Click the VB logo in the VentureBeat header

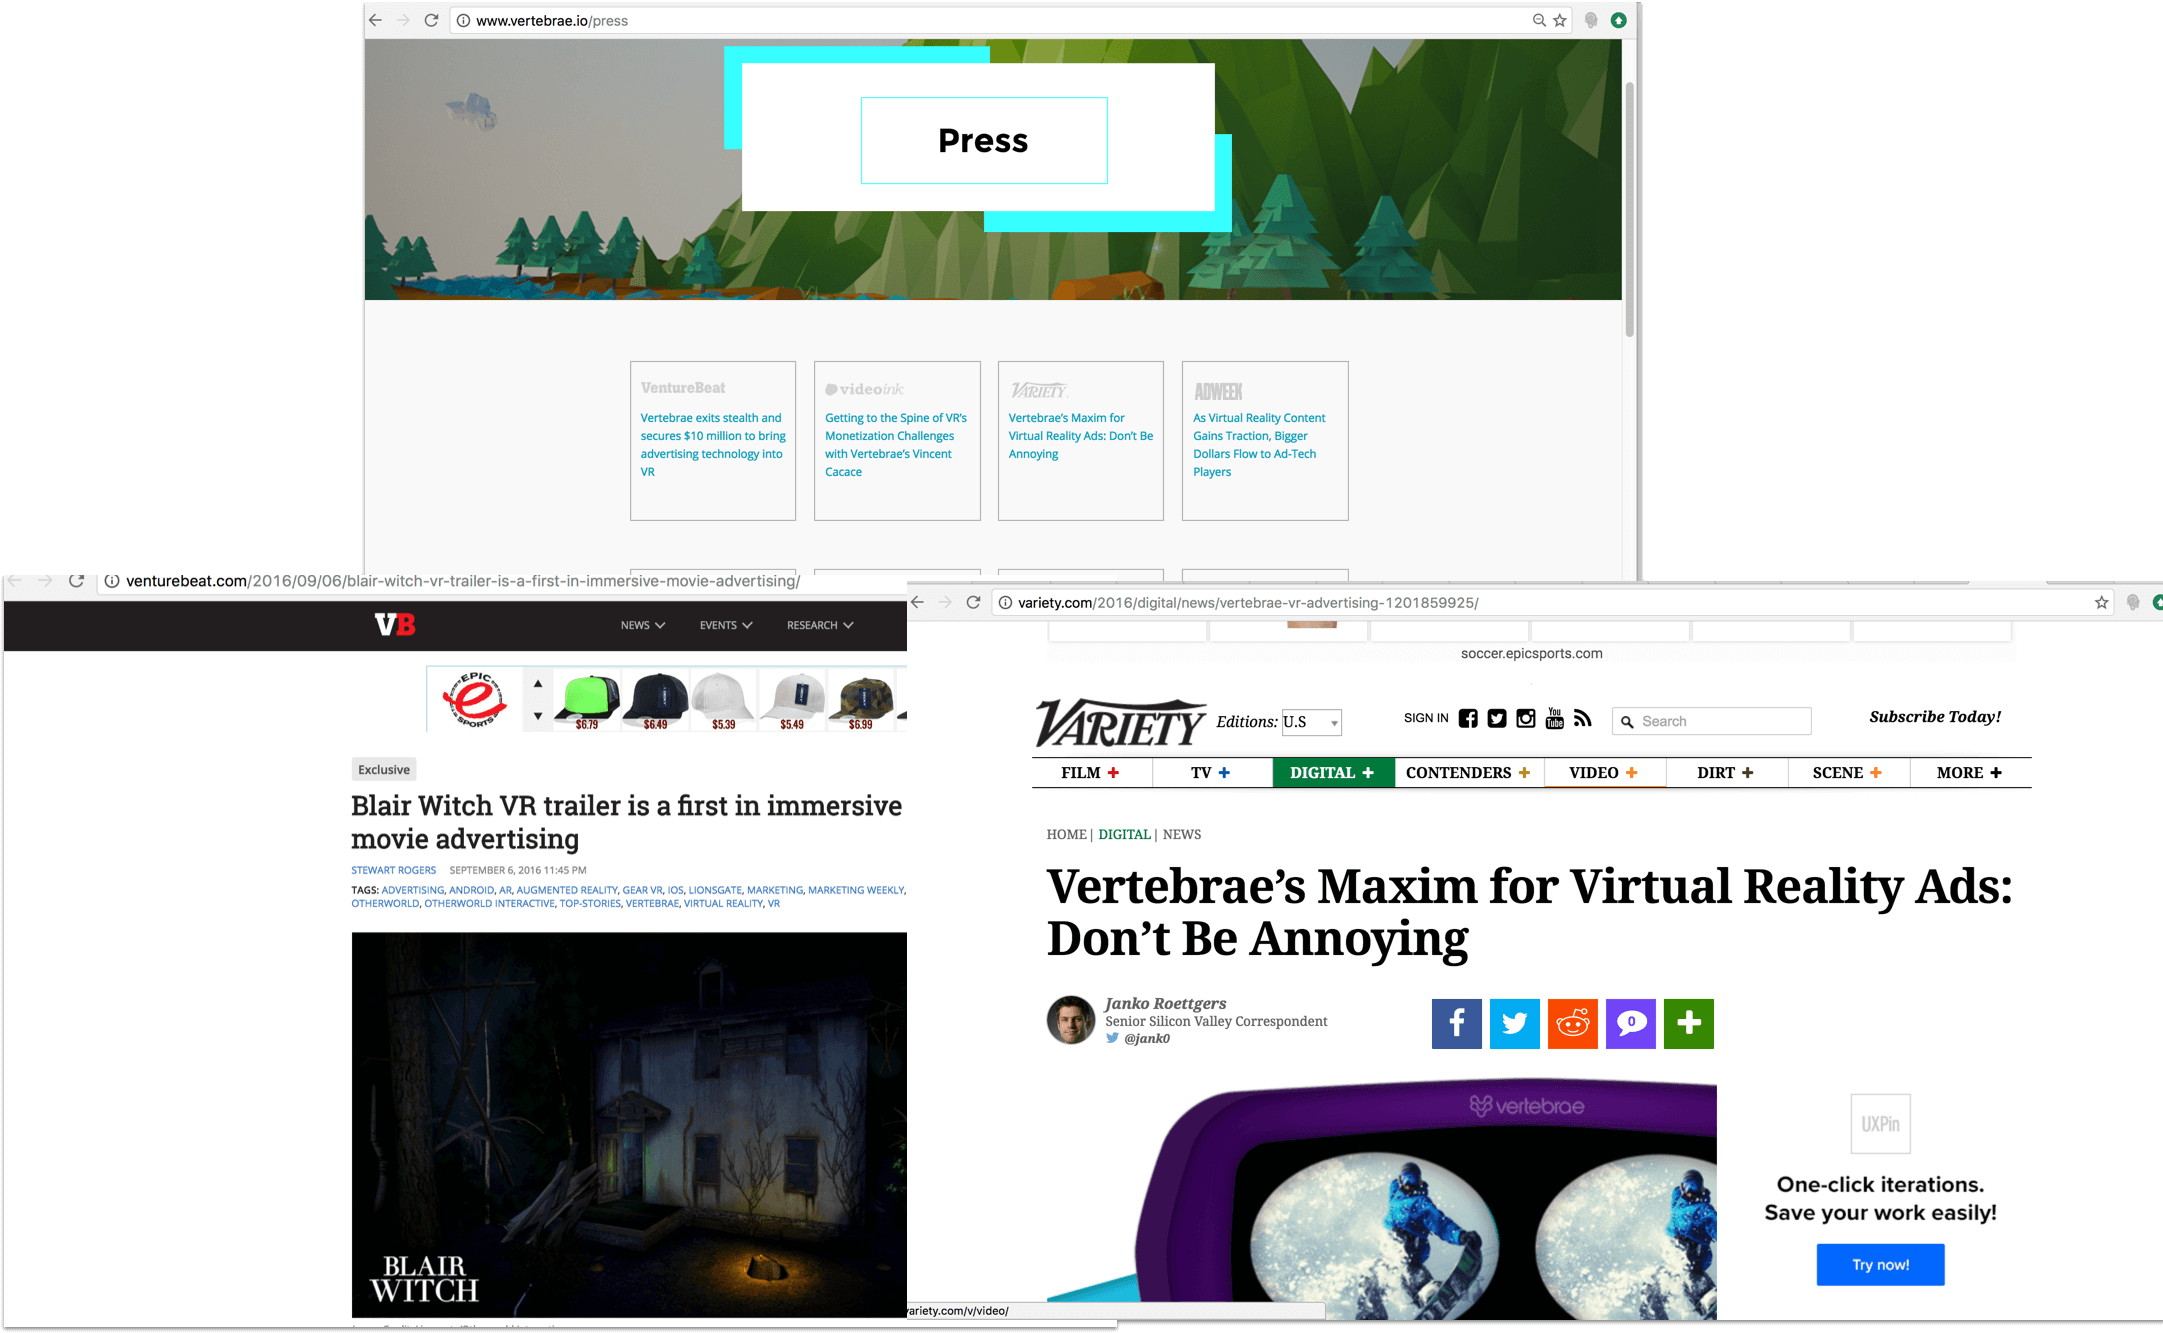pos(395,625)
